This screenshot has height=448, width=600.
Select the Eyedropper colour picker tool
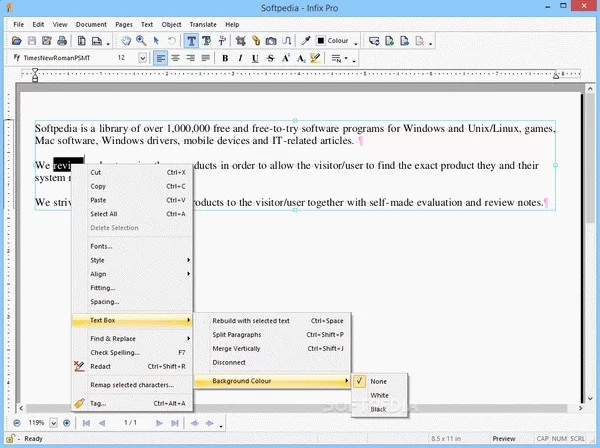pos(305,41)
